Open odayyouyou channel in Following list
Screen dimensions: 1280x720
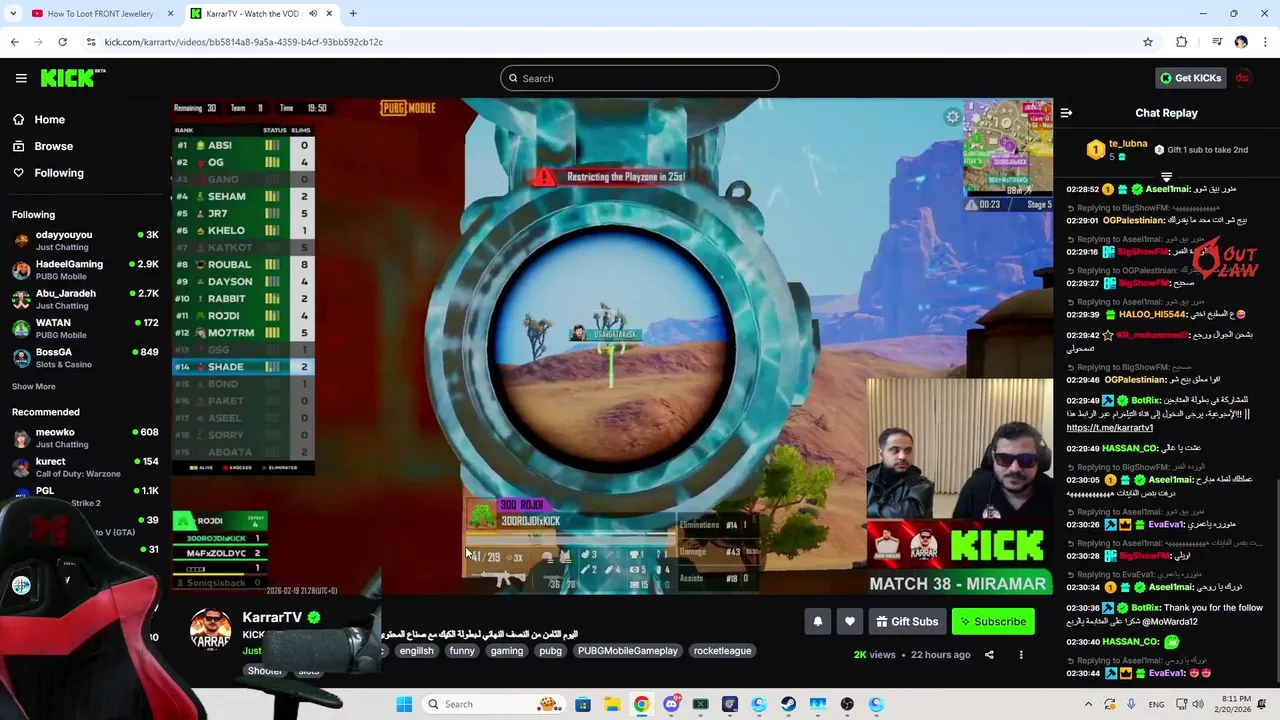85,240
